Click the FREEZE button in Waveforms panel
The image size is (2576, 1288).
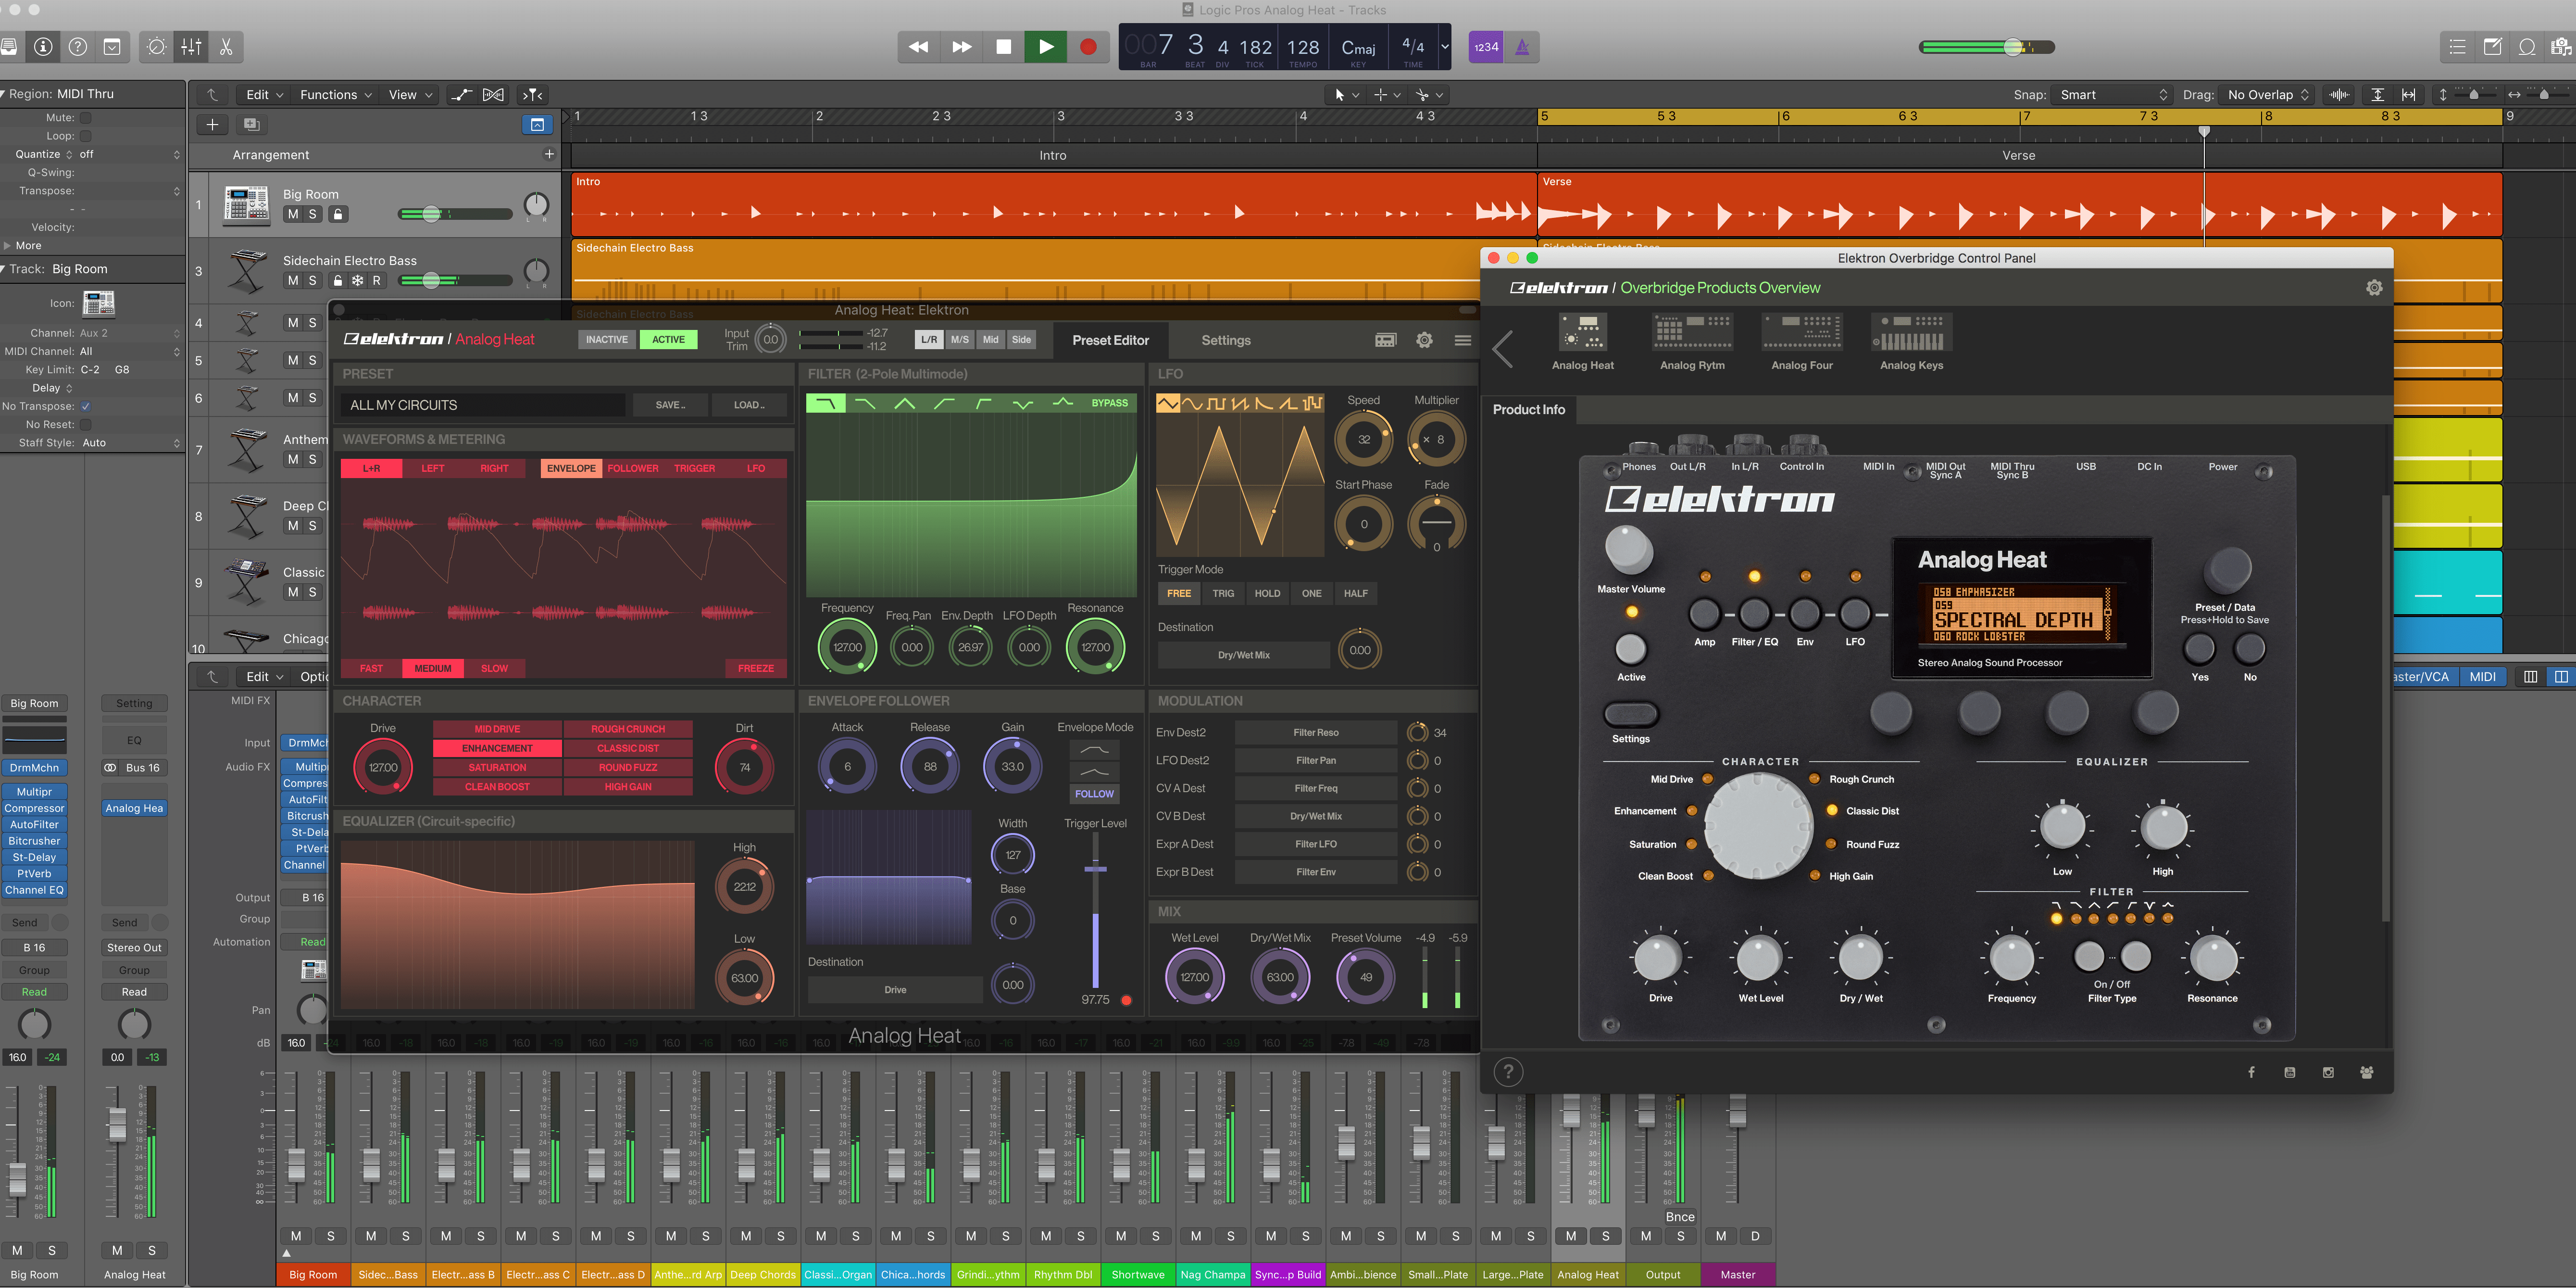click(x=756, y=668)
